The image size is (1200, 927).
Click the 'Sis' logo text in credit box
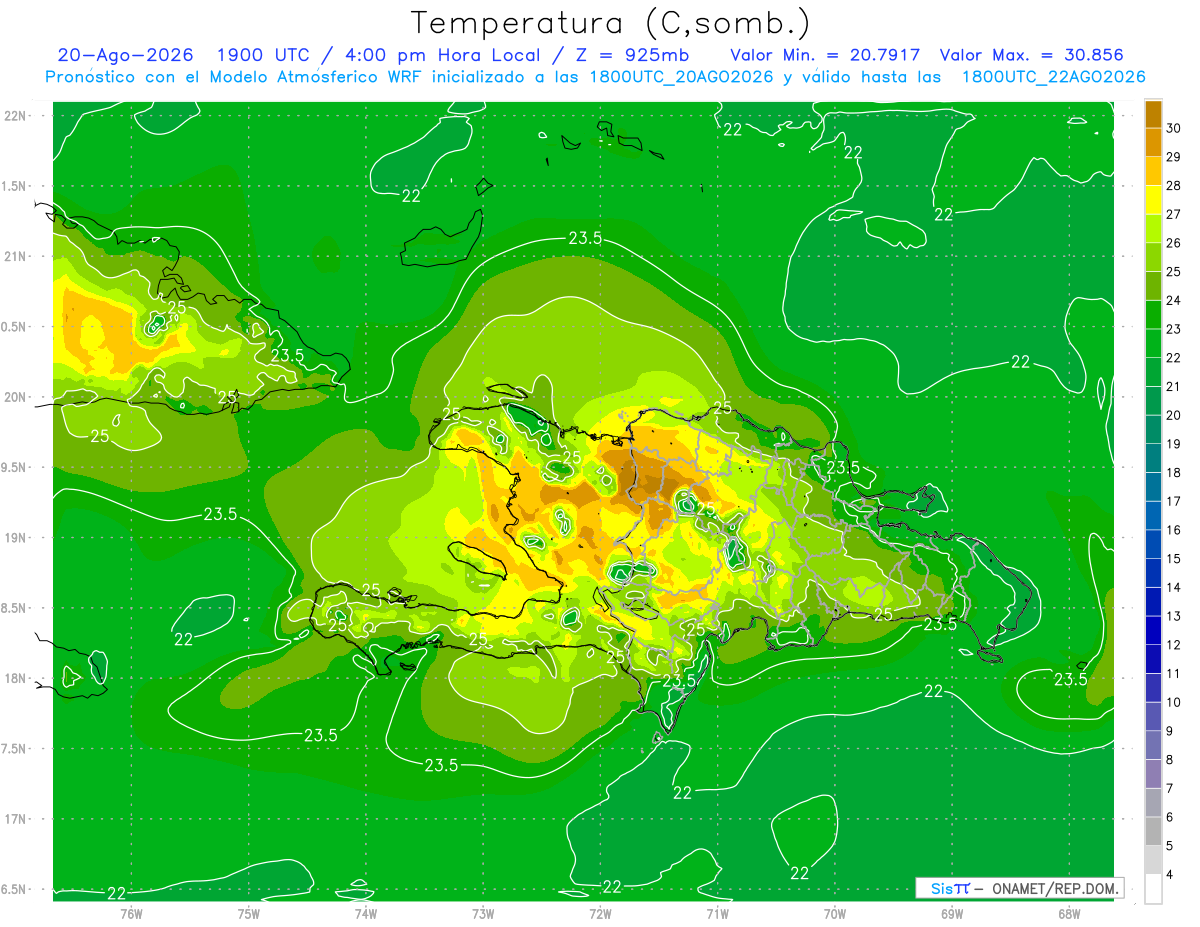coord(941,888)
